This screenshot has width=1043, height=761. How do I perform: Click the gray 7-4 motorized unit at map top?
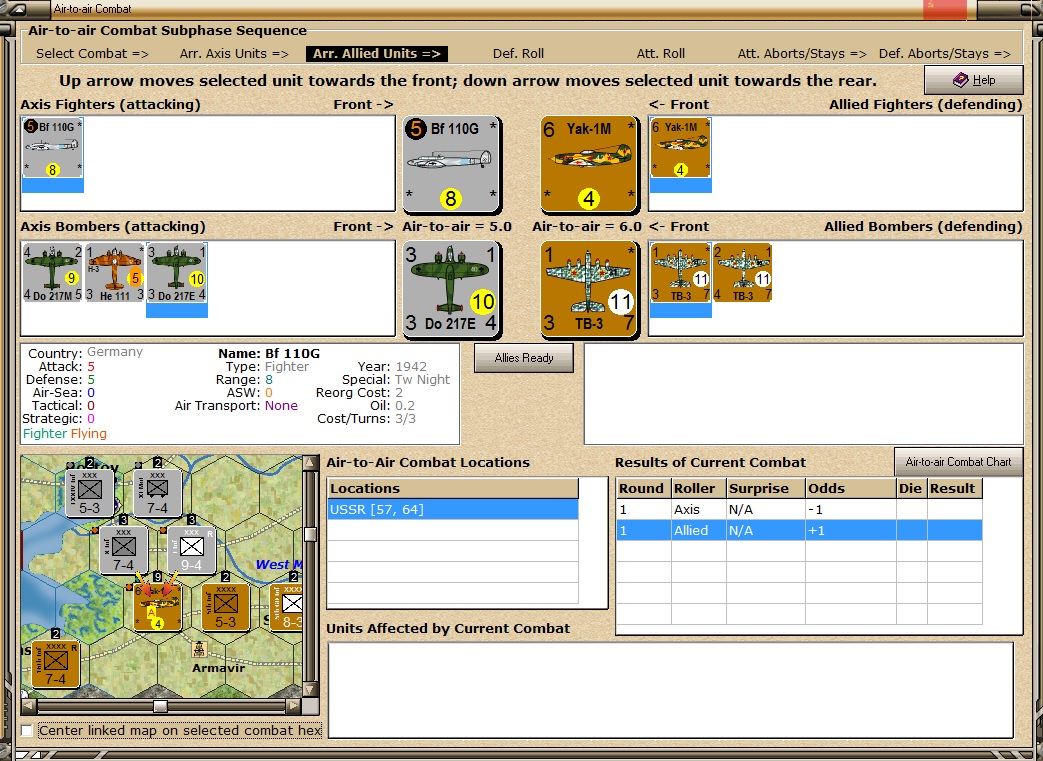click(x=158, y=493)
